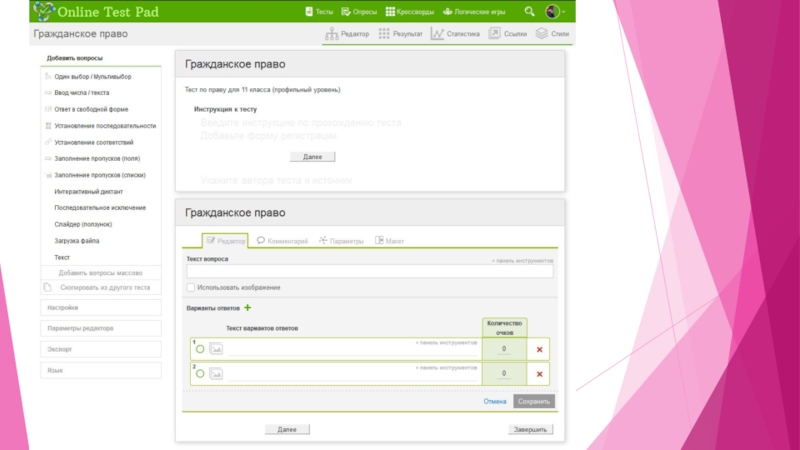
Task: Delete answer 1 with red cross
Action: click(x=539, y=350)
